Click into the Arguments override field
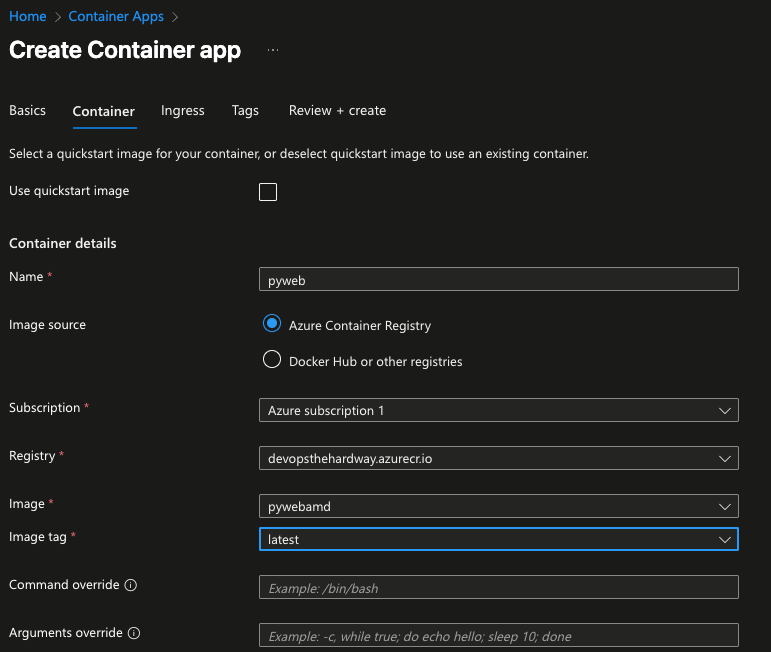 point(498,636)
